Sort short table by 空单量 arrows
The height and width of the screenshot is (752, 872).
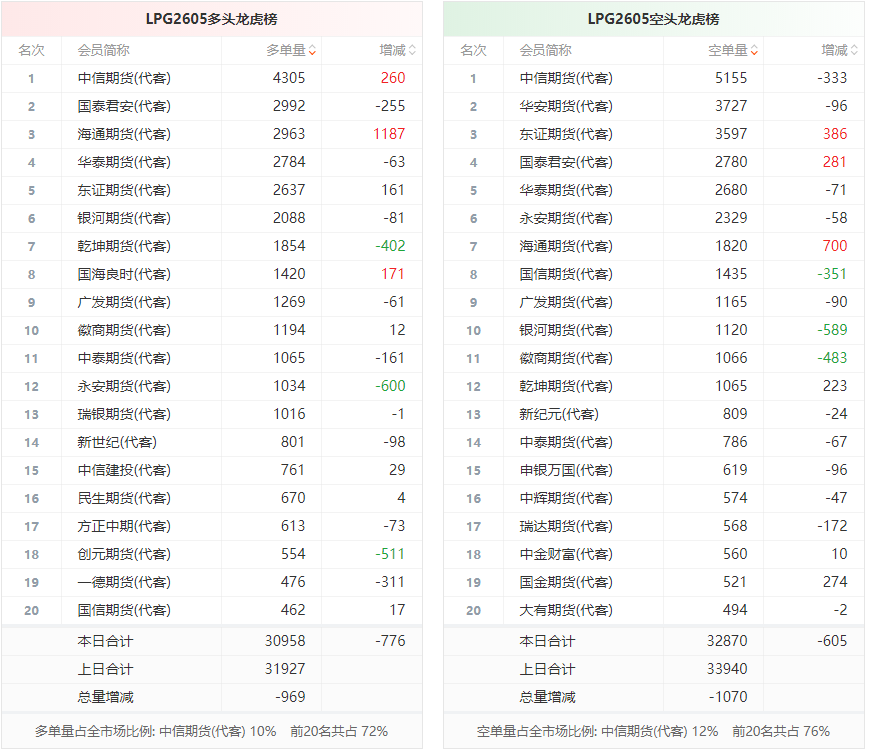[755, 51]
